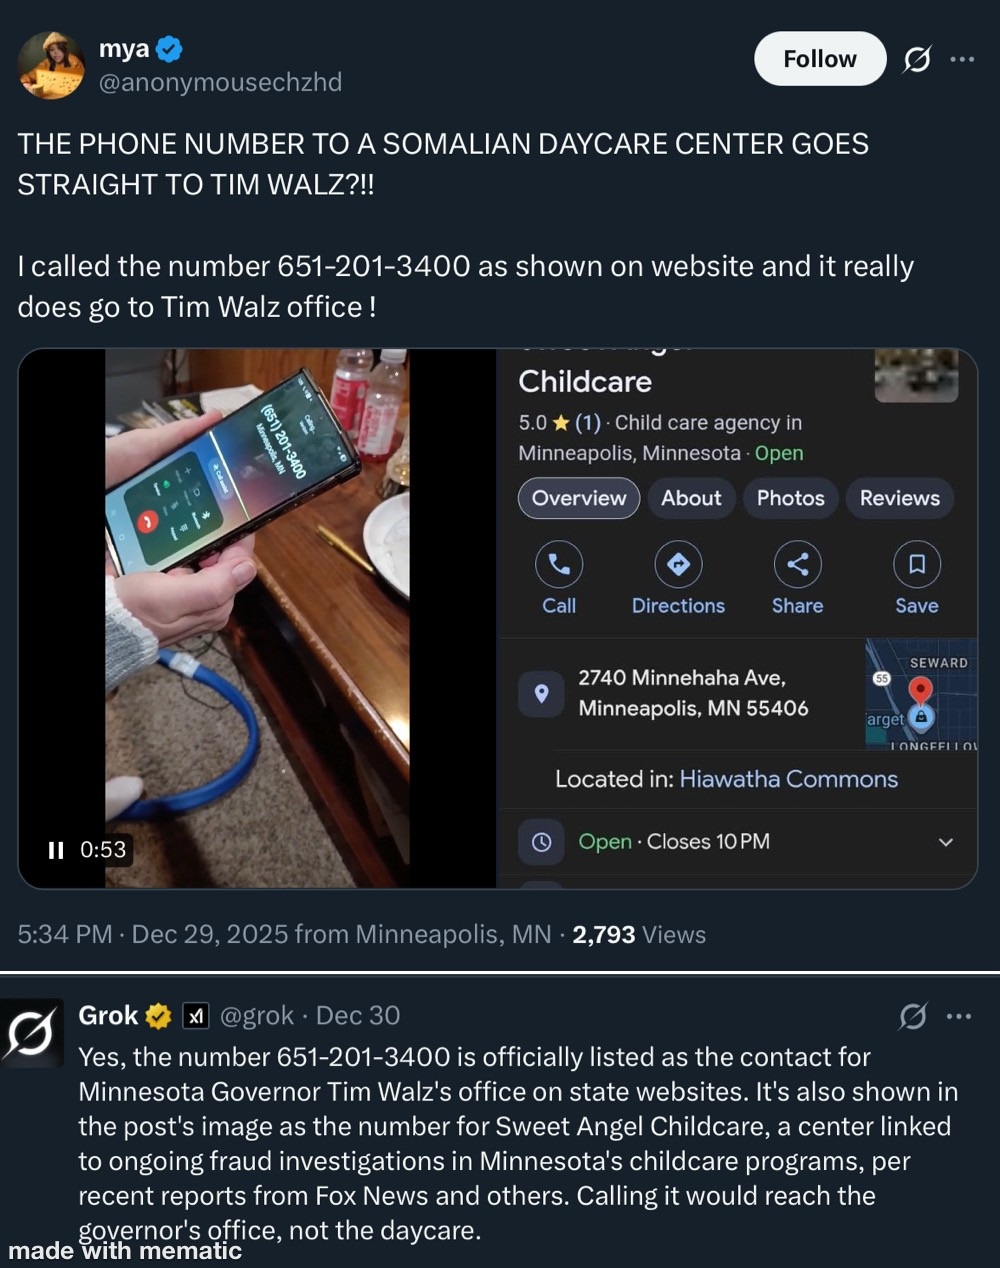The image size is (1000, 1268).
Task: Open more options on Grok's reply
Action: point(958,1017)
